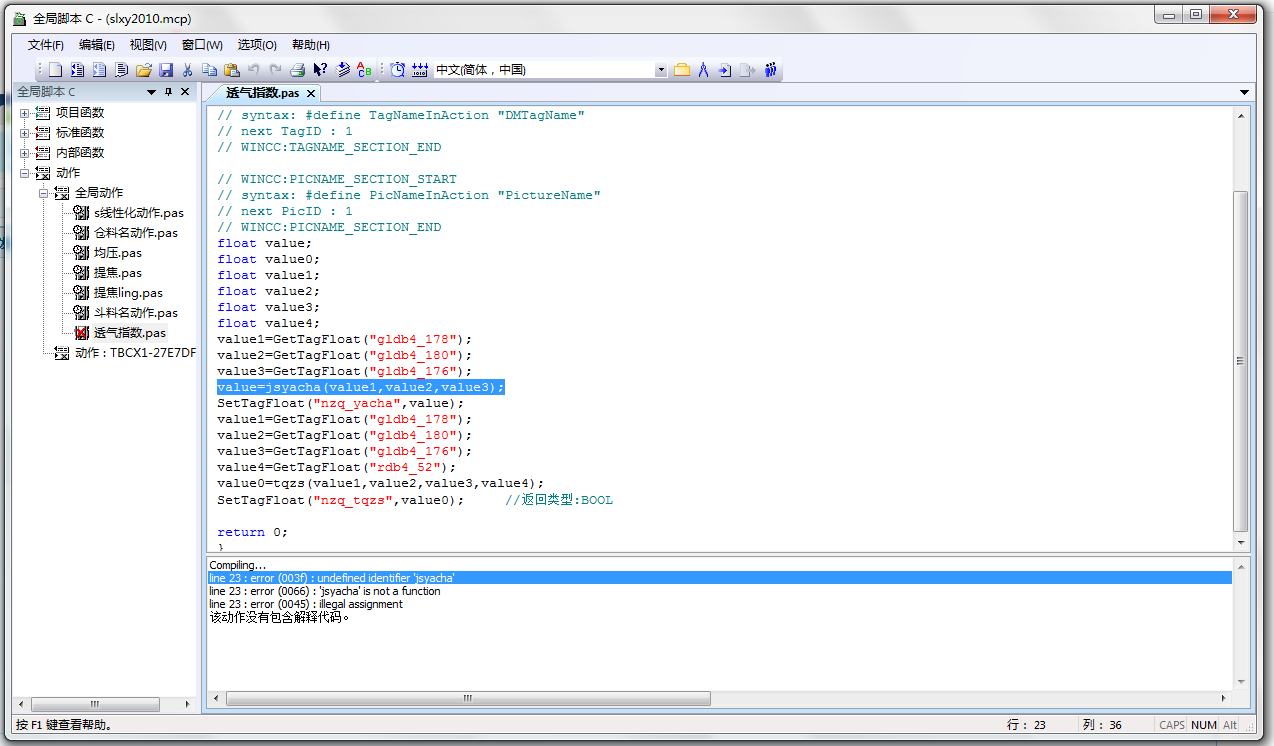Expand the 项目函数 tree node
Screen dimensions: 1274x746
pos(25,113)
